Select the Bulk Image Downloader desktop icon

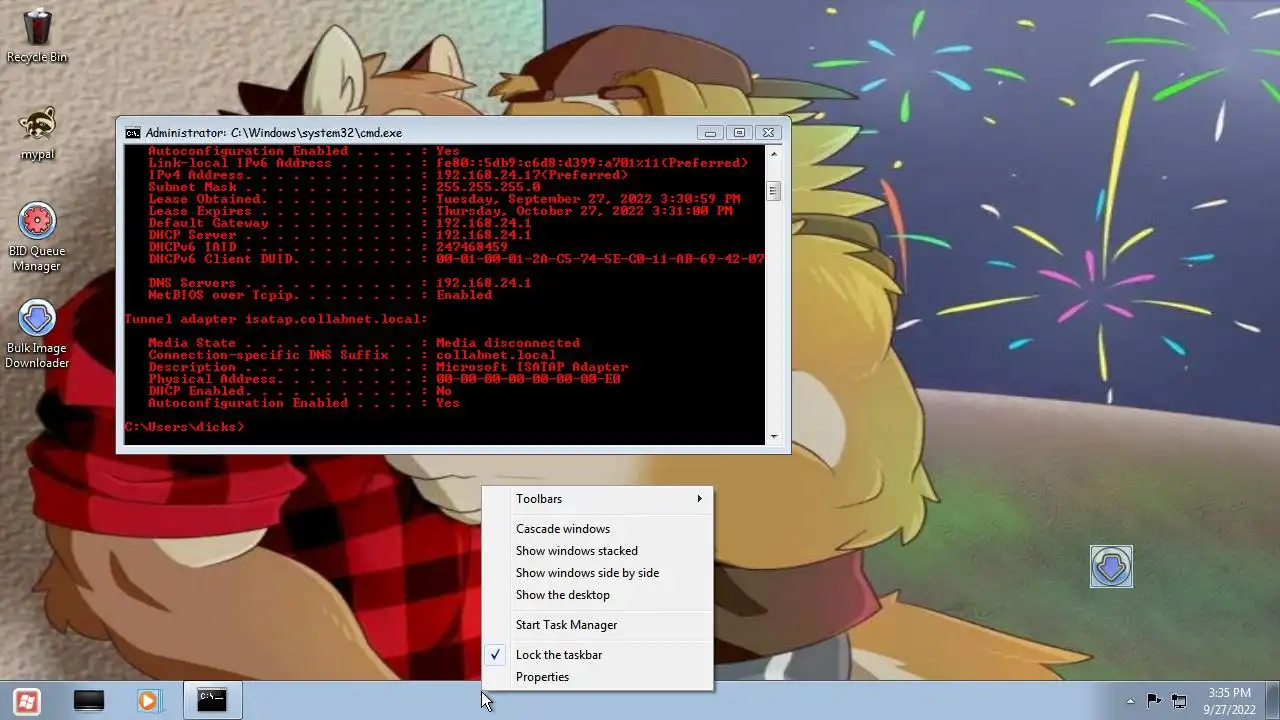(x=37, y=335)
